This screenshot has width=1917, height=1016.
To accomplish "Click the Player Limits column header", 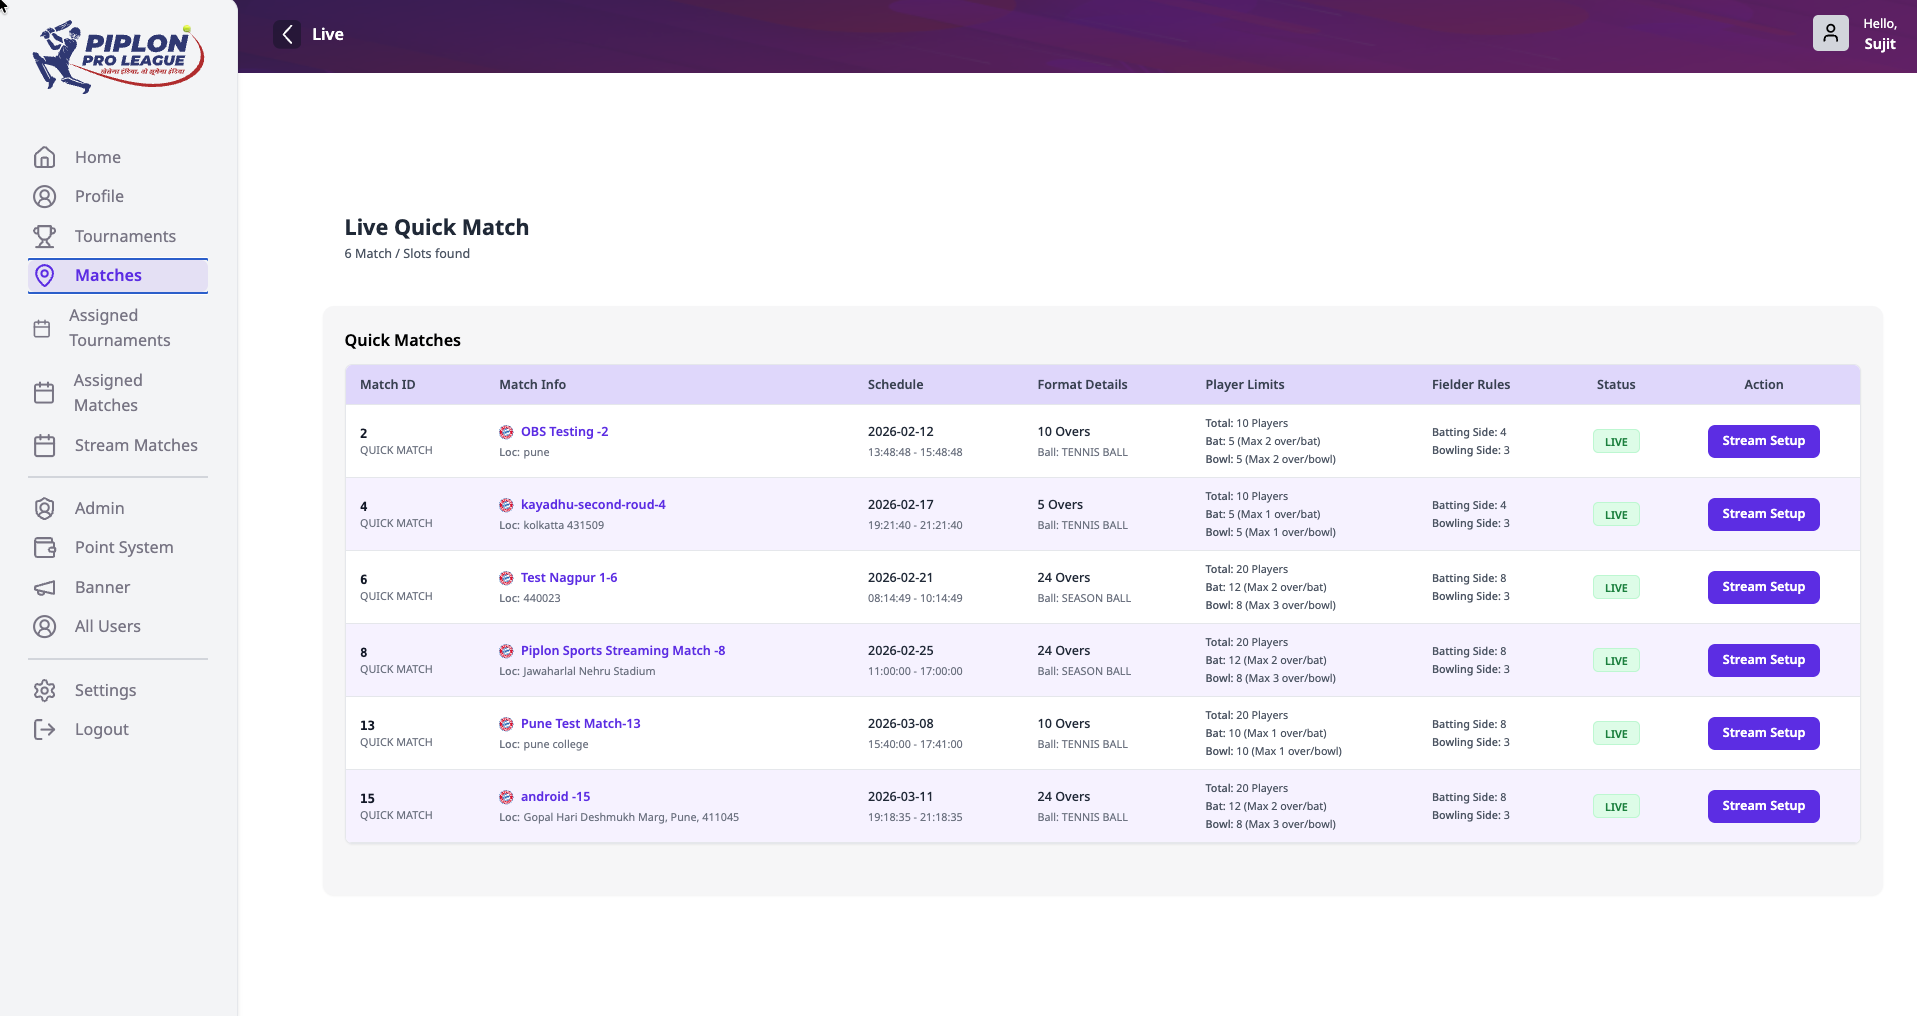I will [x=1244, y=385].
